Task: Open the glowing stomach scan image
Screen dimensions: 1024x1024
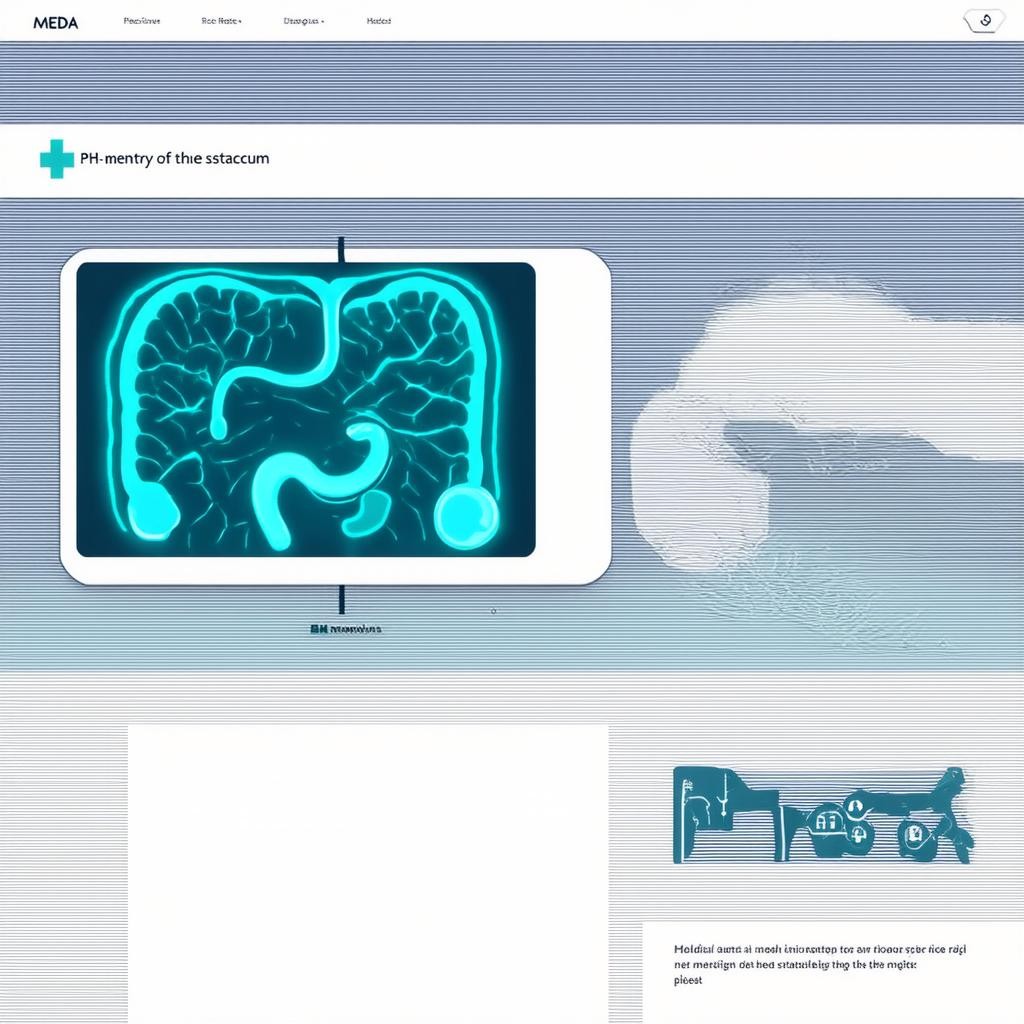Action: click(306, 409)
